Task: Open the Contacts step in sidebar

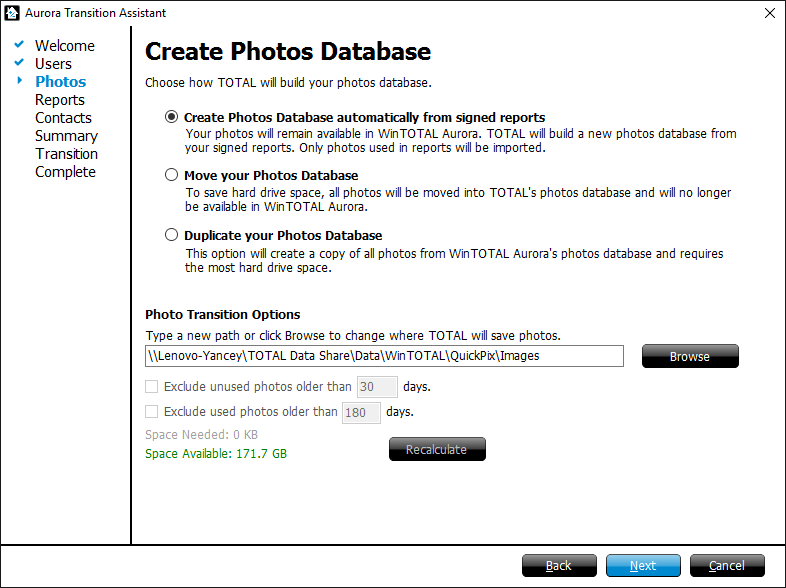Action: coord(63,118)
